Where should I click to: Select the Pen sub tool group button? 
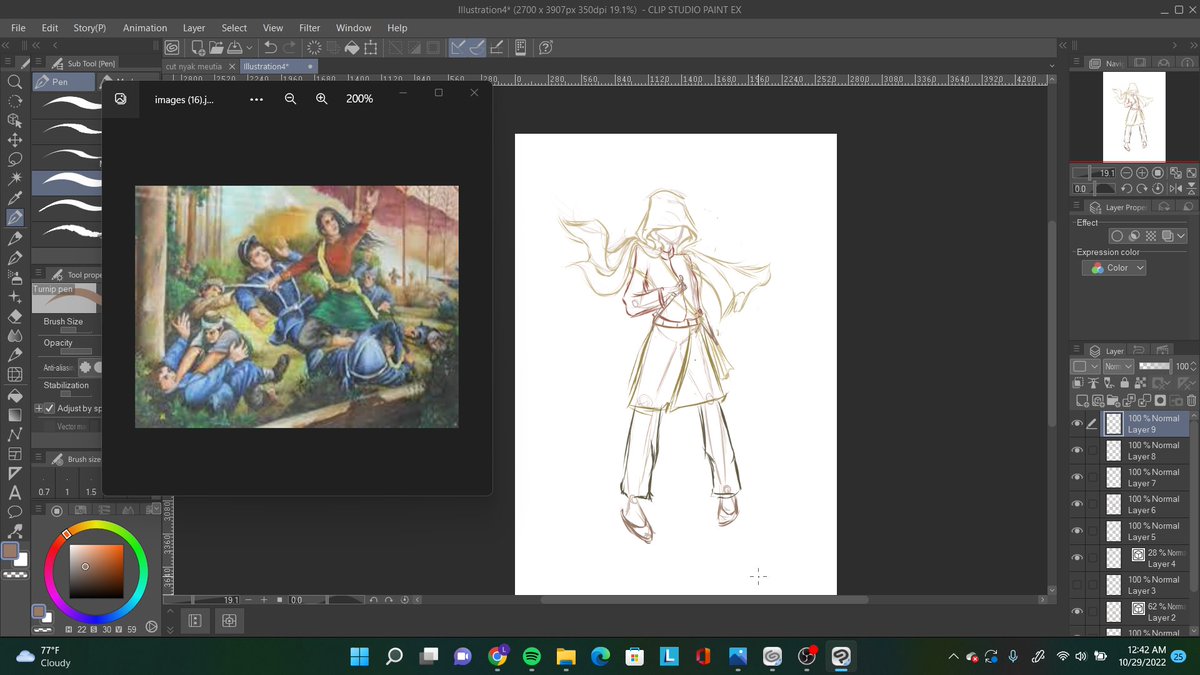(62, 82)
